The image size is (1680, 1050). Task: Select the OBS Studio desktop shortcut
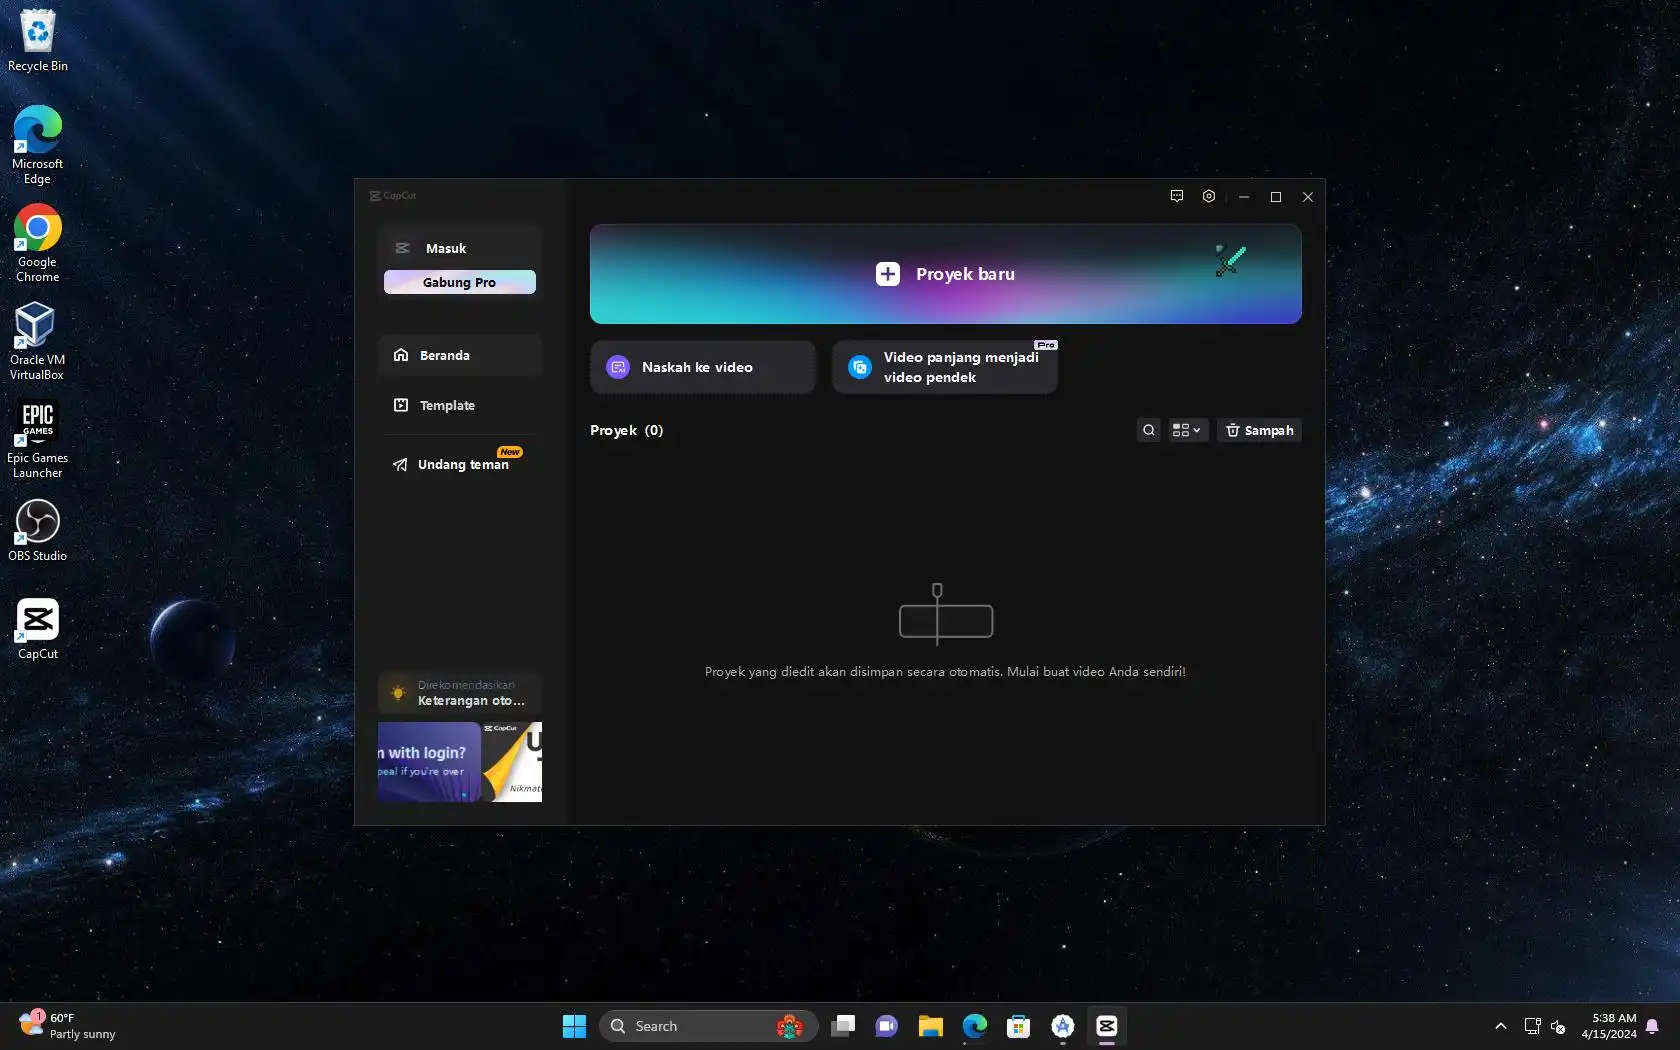(x=38, y=530)
